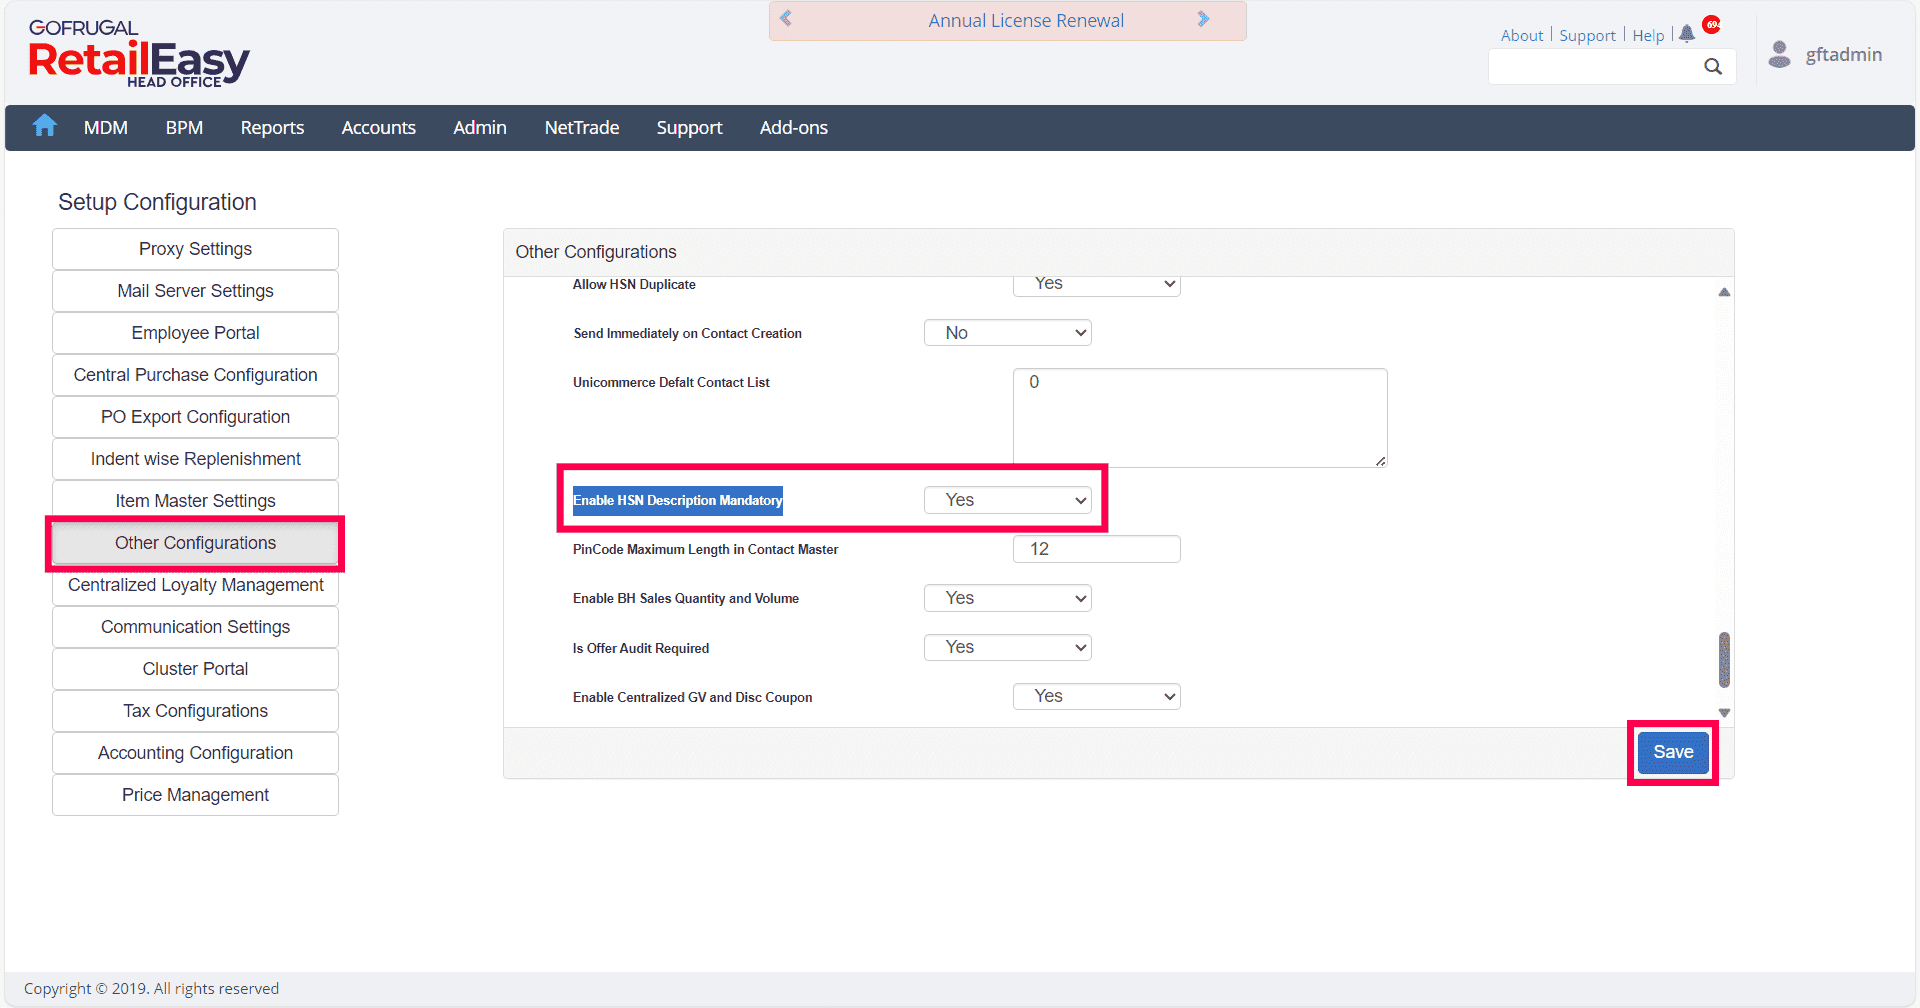Click the PinCode Maximum Length label
Screen dimensions: 1920x1008
705,549
